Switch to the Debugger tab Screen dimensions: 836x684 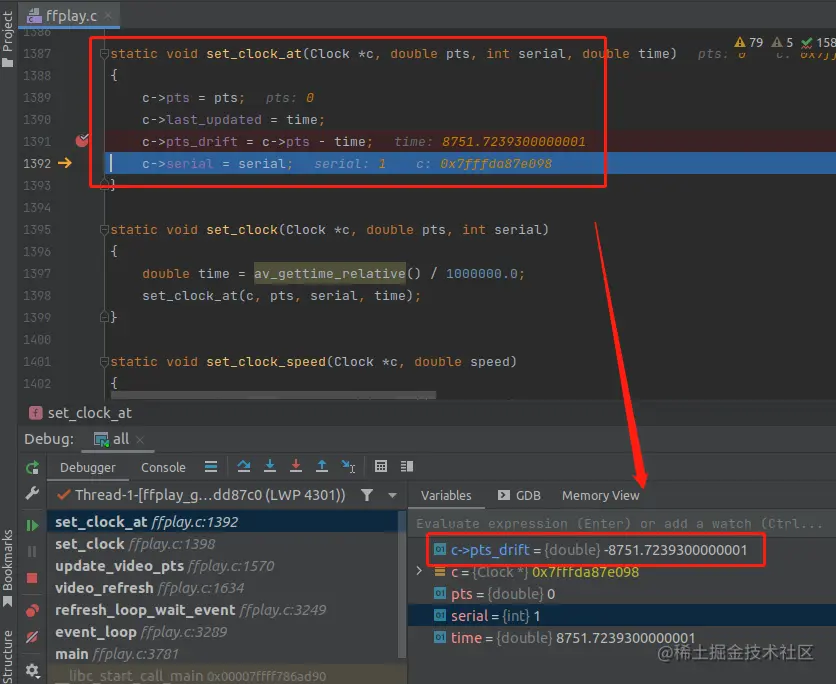pos(87,468)
